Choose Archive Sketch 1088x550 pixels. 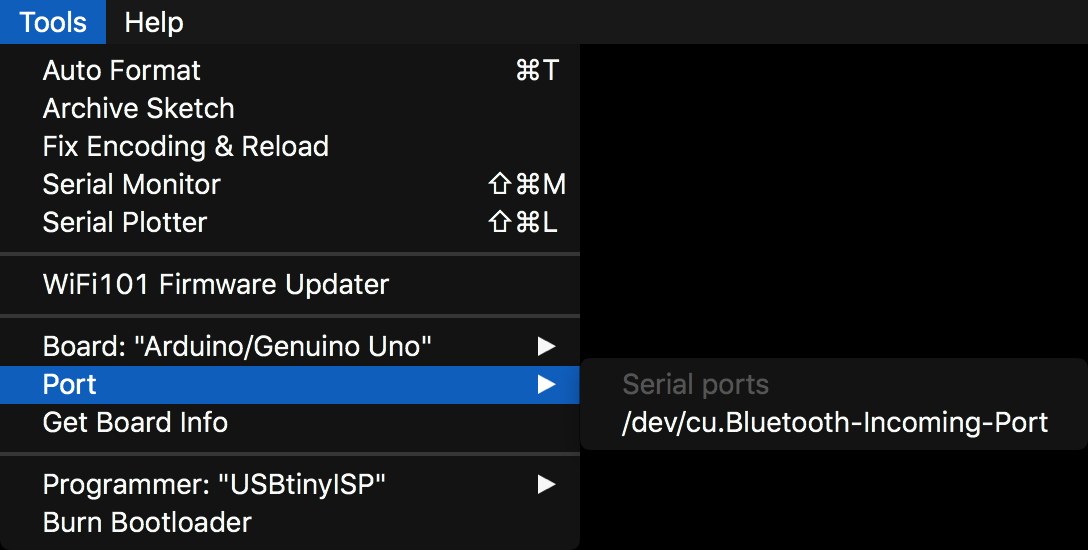click(138, 109)
